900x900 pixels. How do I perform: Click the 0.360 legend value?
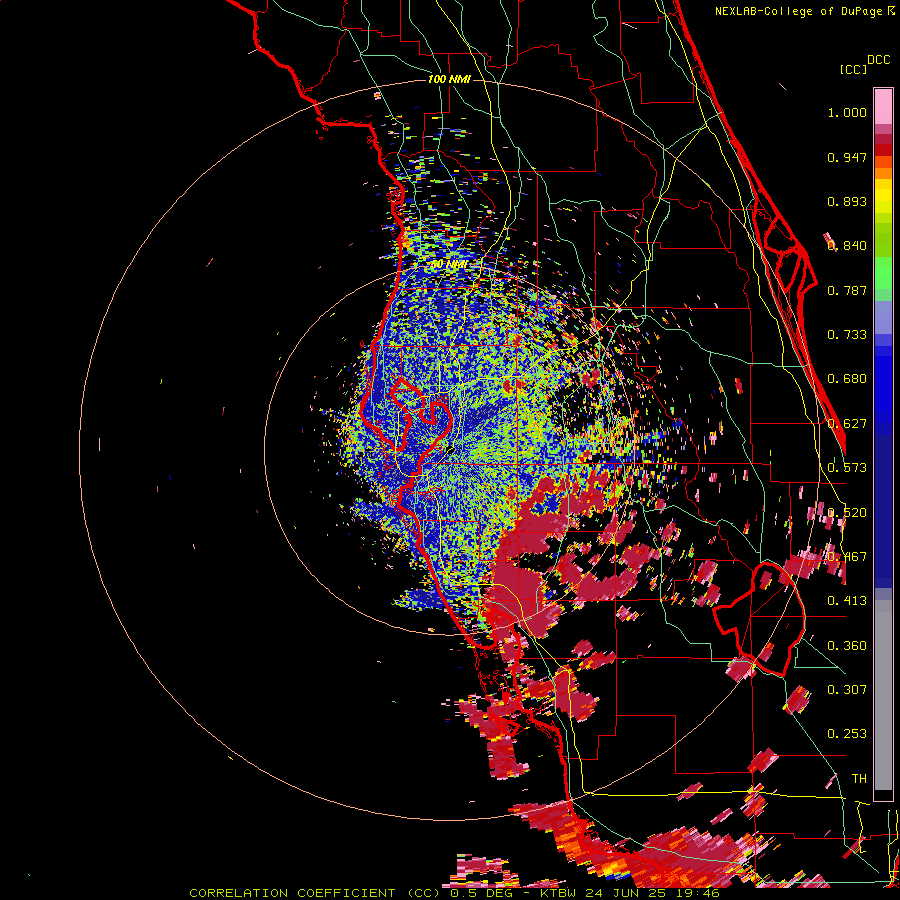pos(847,646)
